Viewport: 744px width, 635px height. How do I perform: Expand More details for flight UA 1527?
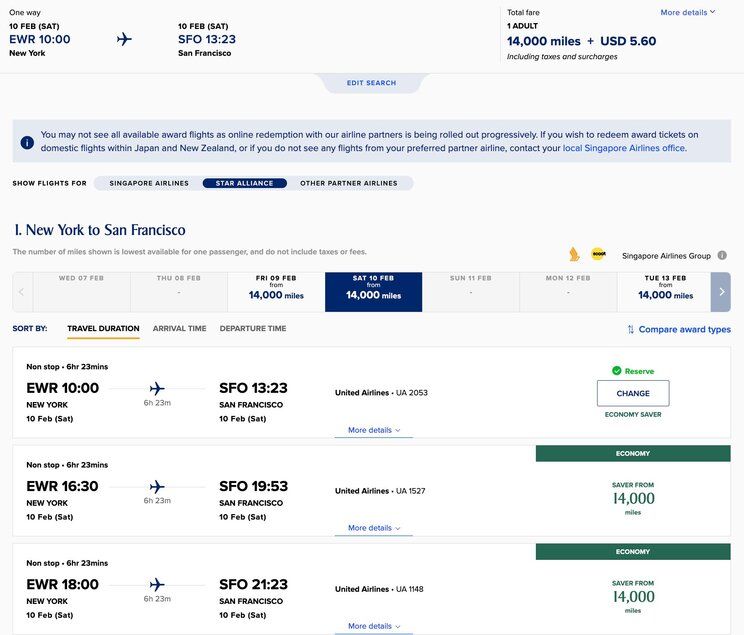pyautogui.click(x=373, y=528)
